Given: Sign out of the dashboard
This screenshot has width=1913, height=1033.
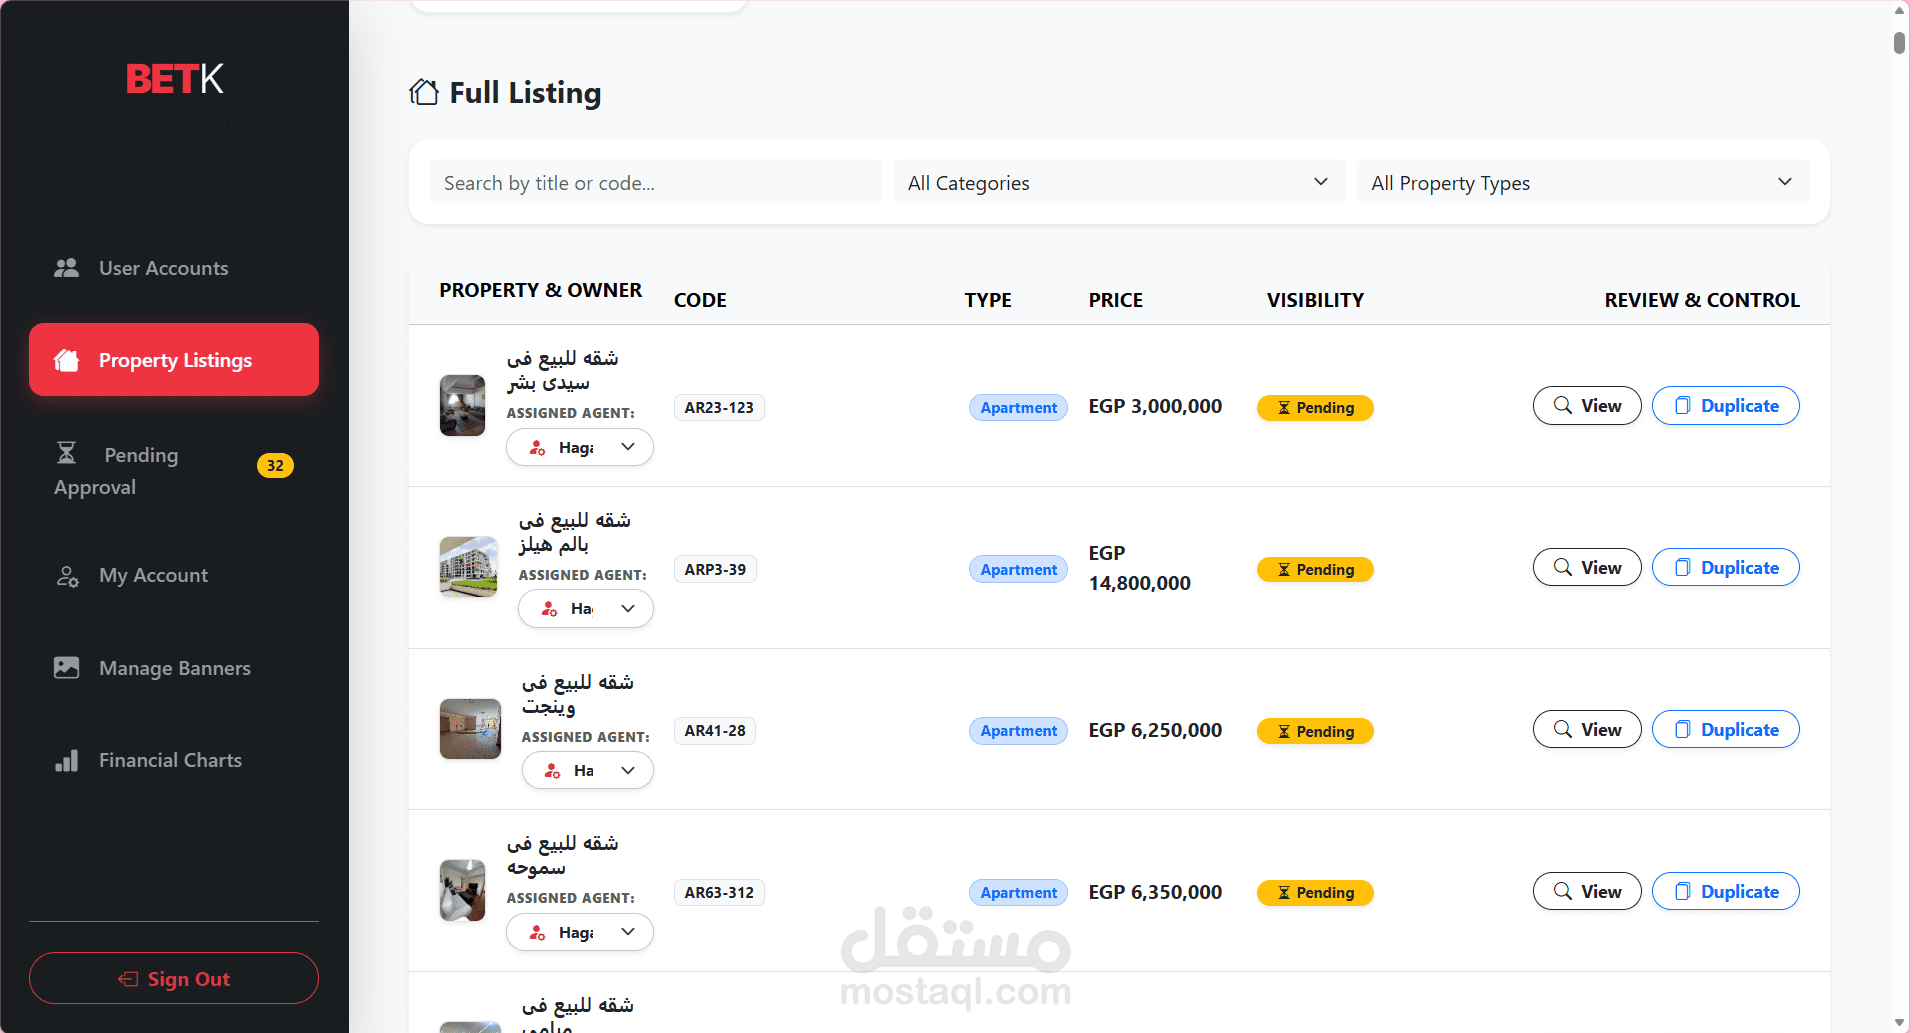Looking at the screenshot, I should (174, 979).
